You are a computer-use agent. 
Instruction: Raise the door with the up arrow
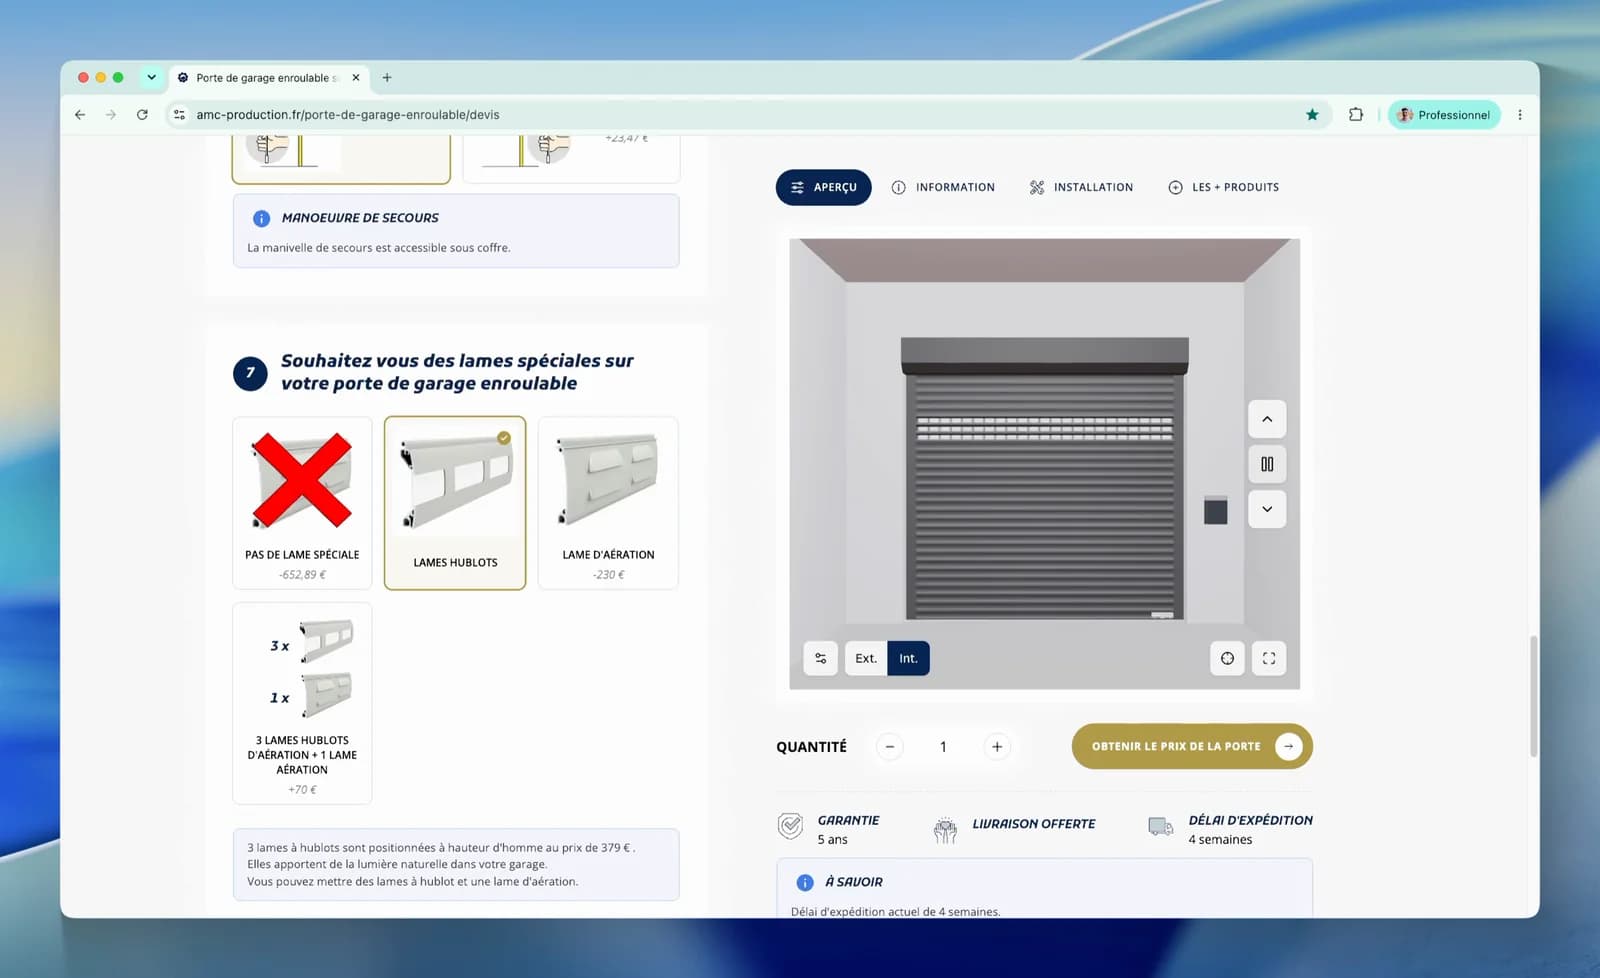click(x=1267, y=419)
